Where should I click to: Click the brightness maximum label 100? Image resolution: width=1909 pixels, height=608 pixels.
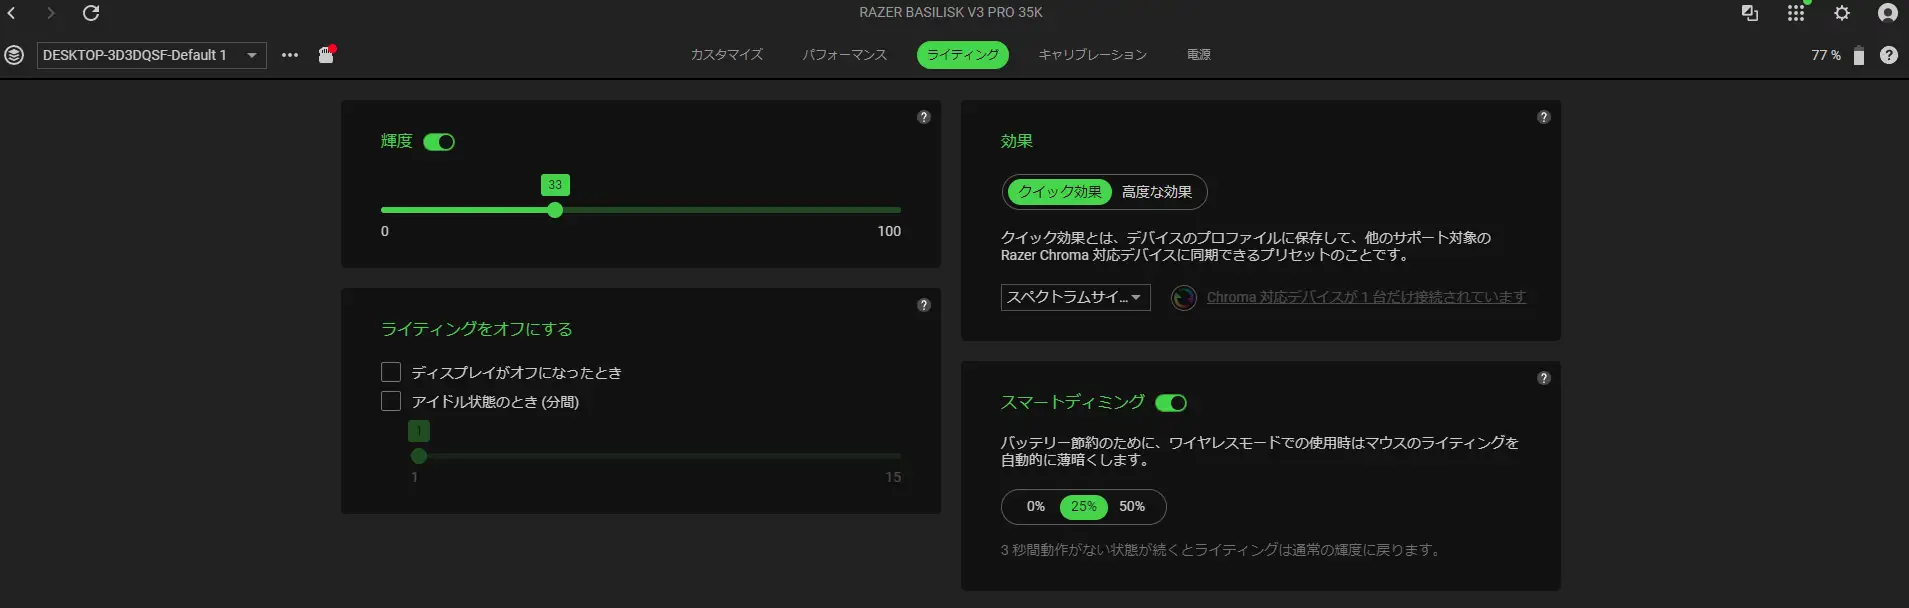click(889, 231)
